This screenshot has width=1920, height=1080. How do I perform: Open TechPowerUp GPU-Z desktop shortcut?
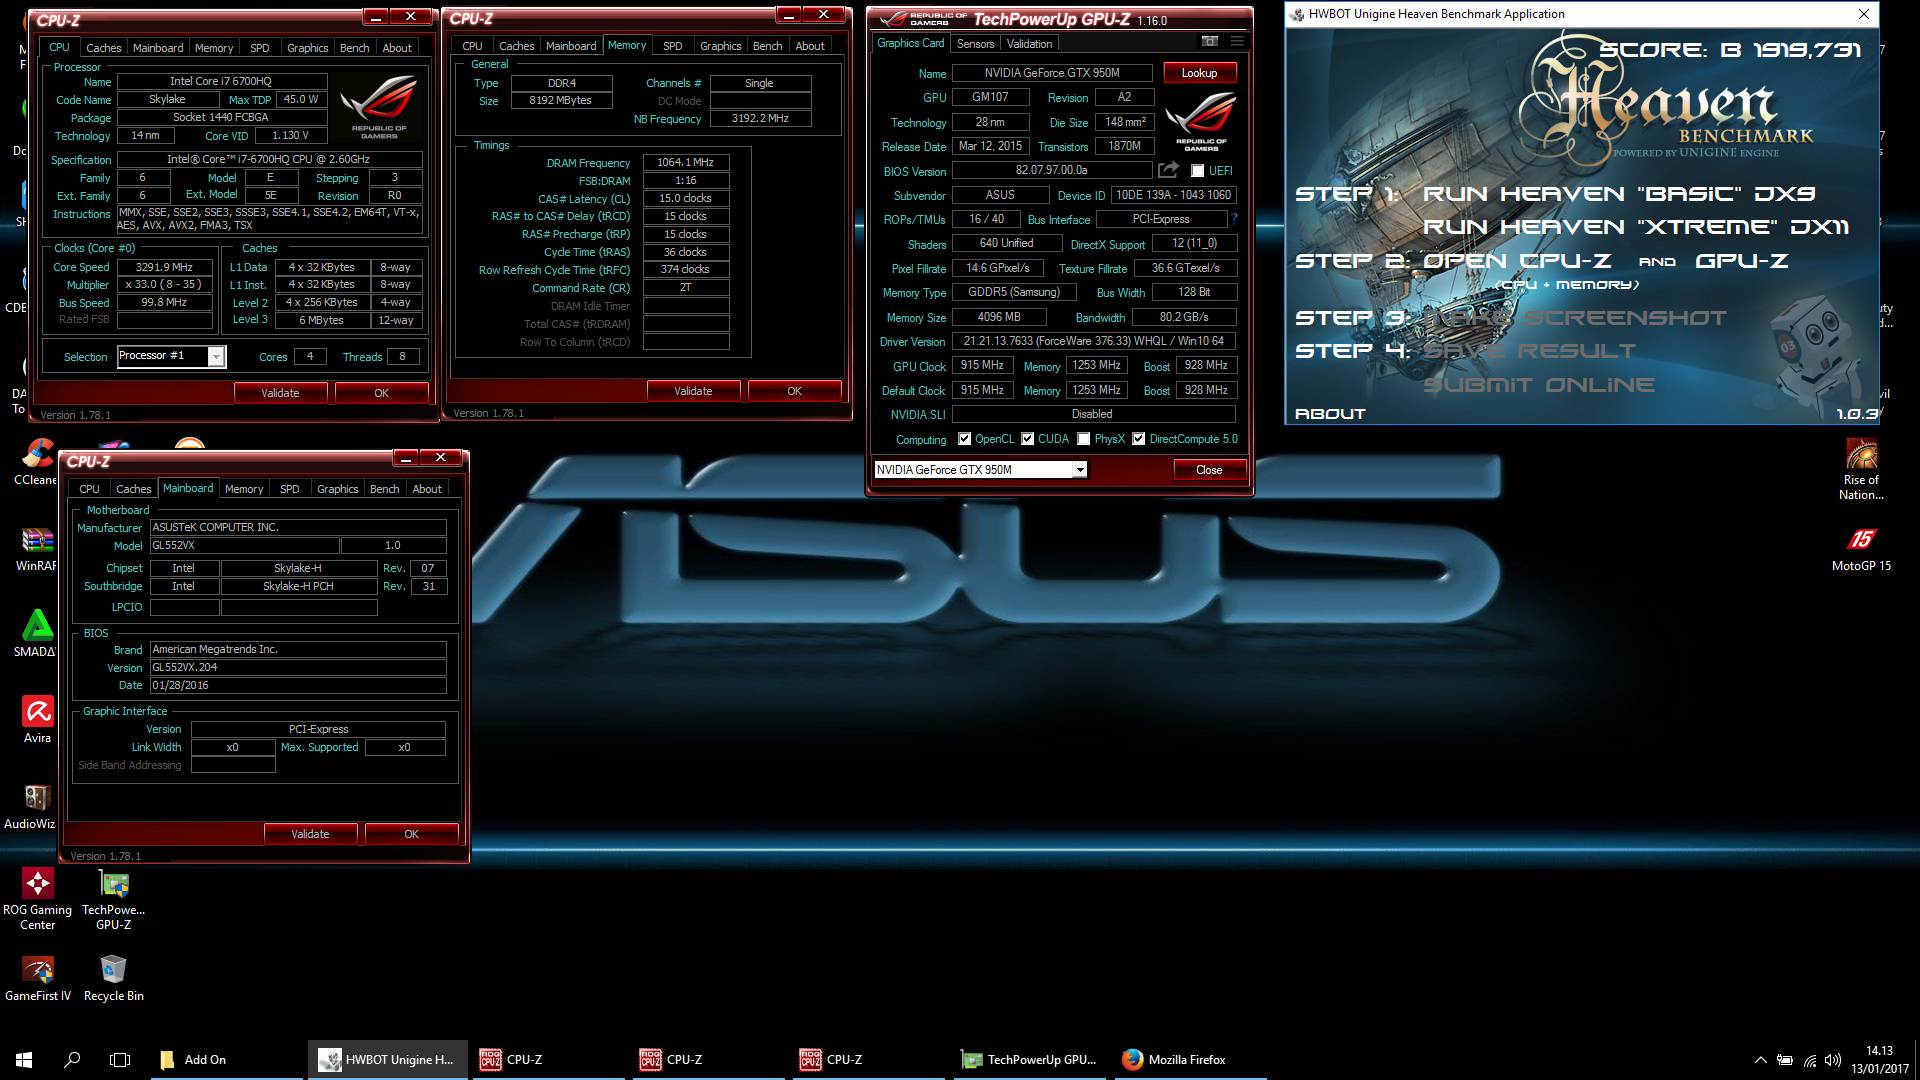[x=114, y=899]
